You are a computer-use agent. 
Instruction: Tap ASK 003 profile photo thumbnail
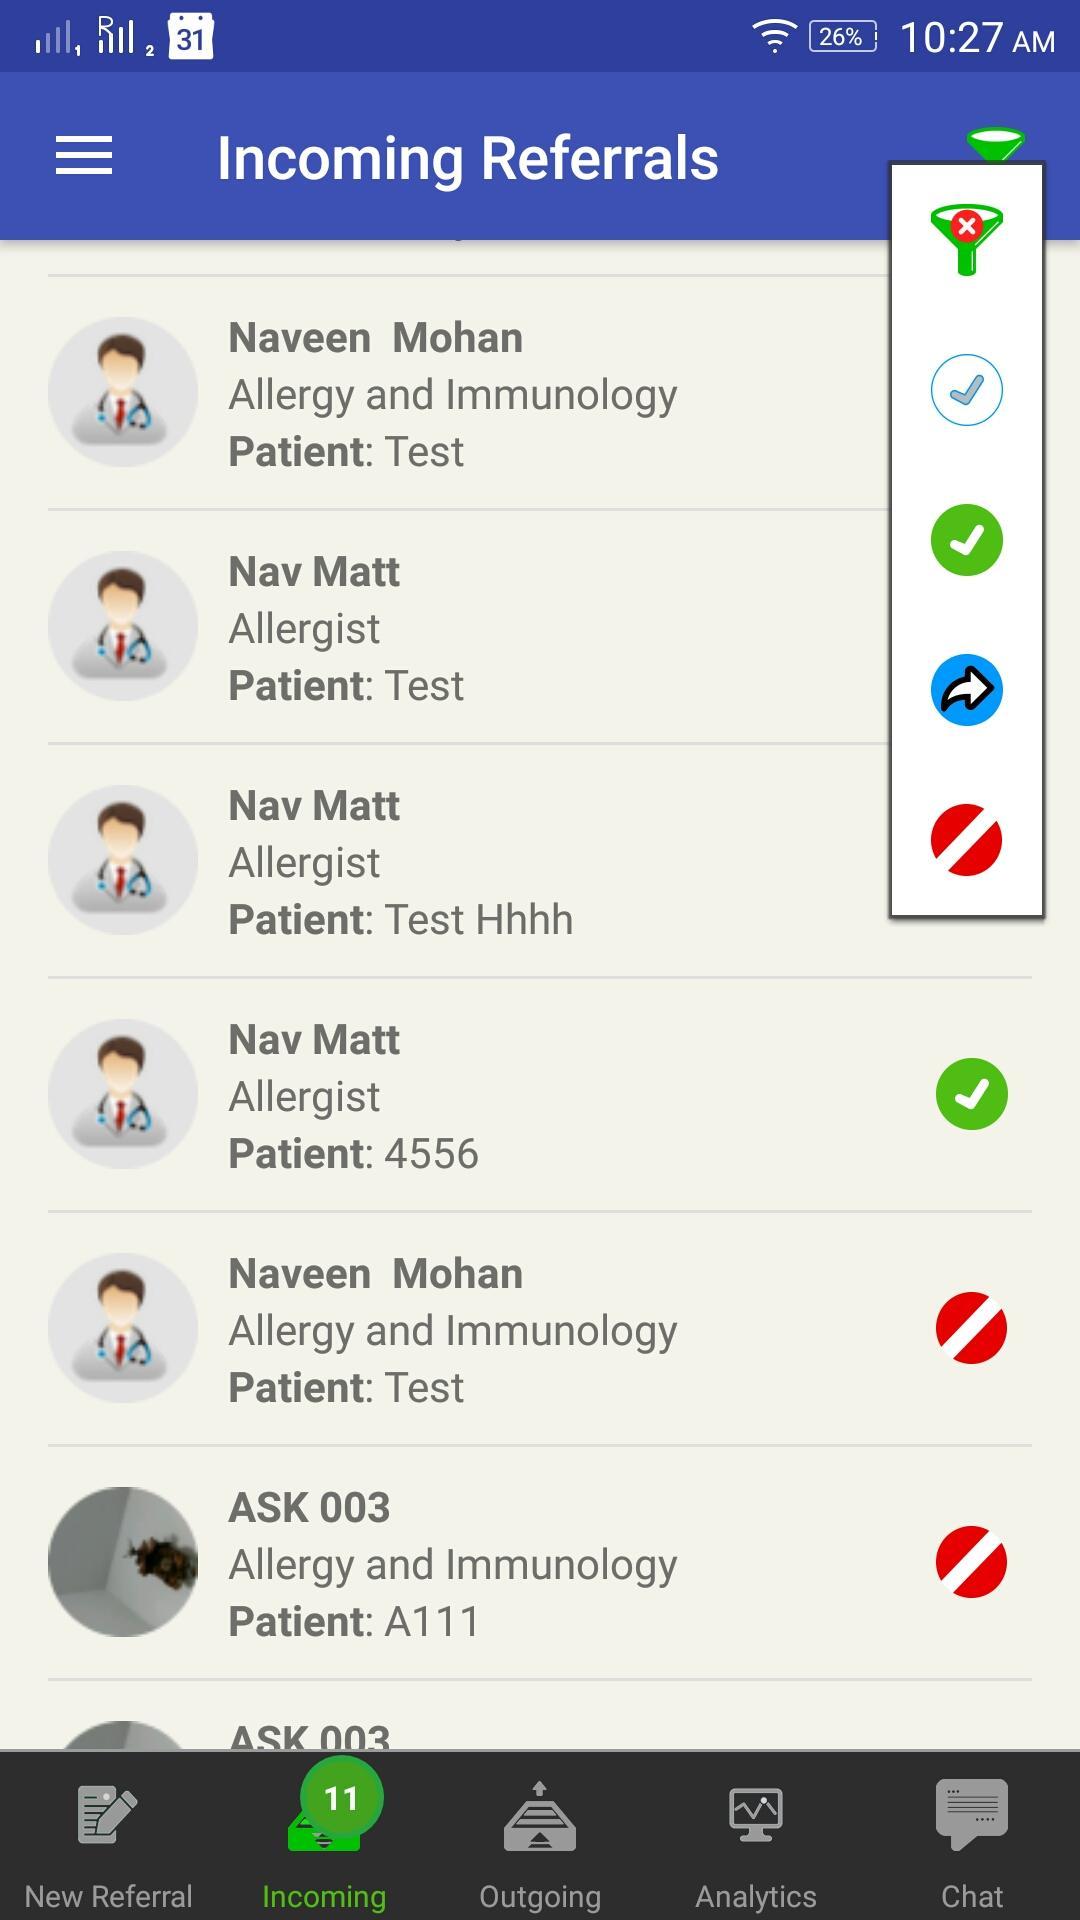123,1562
